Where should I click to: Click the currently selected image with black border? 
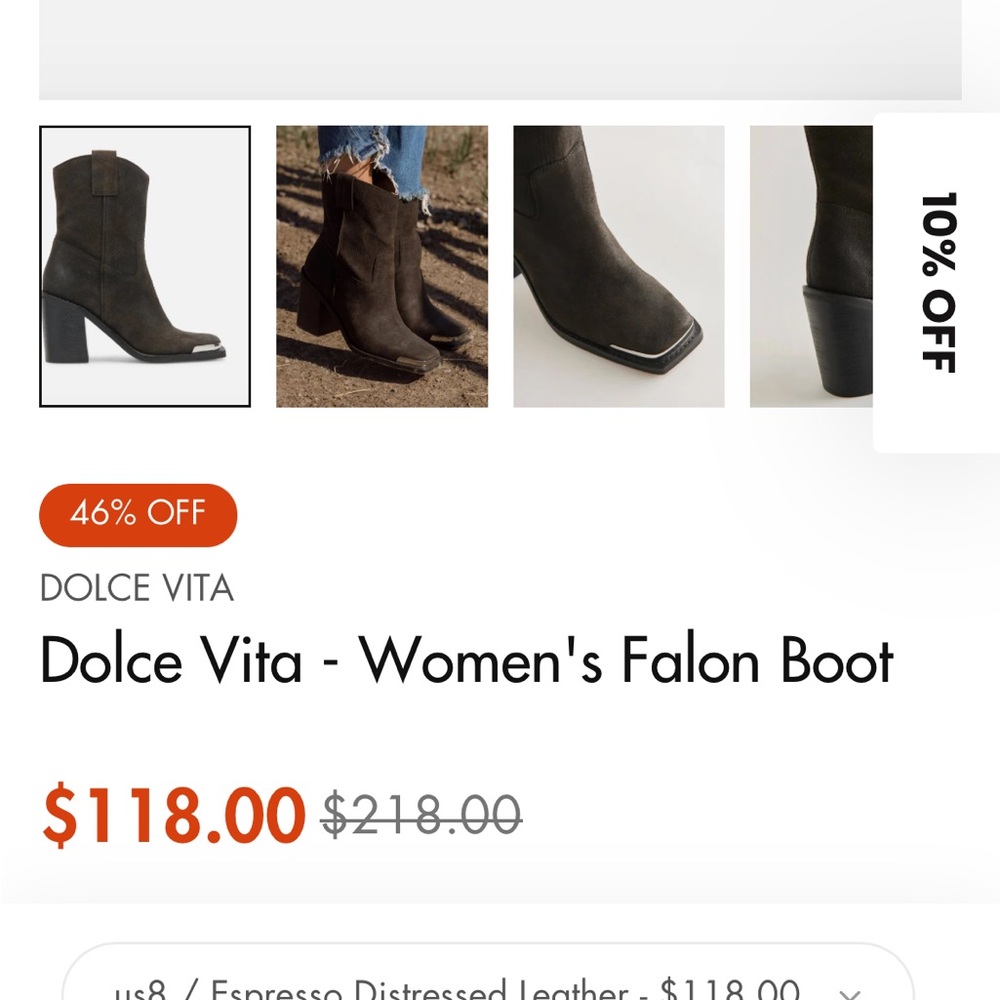coord(143,264)
